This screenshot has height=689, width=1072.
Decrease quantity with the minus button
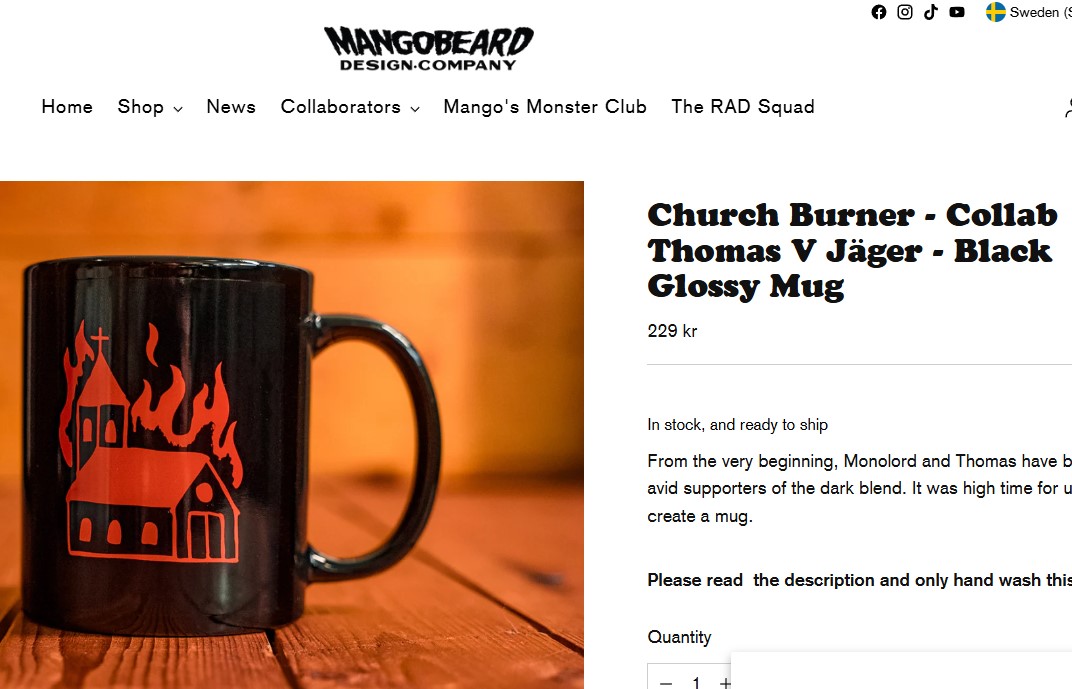click(x=666, y=682)
